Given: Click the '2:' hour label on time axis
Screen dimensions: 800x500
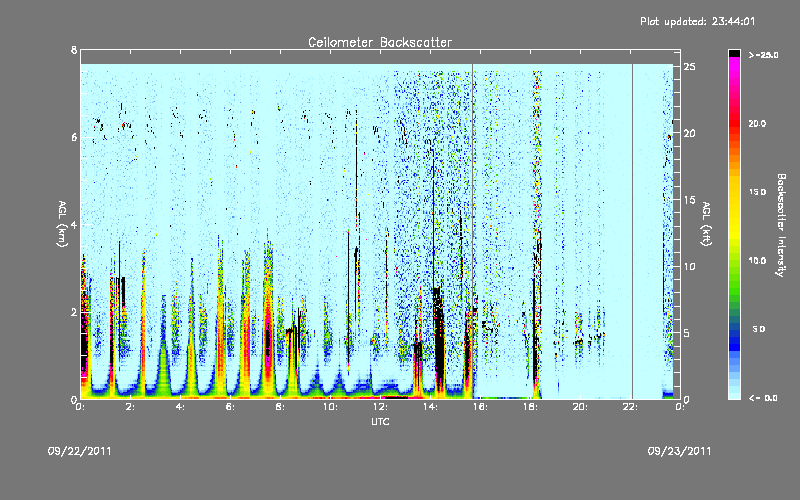Looking at the screenshot, I should [130, 407].
